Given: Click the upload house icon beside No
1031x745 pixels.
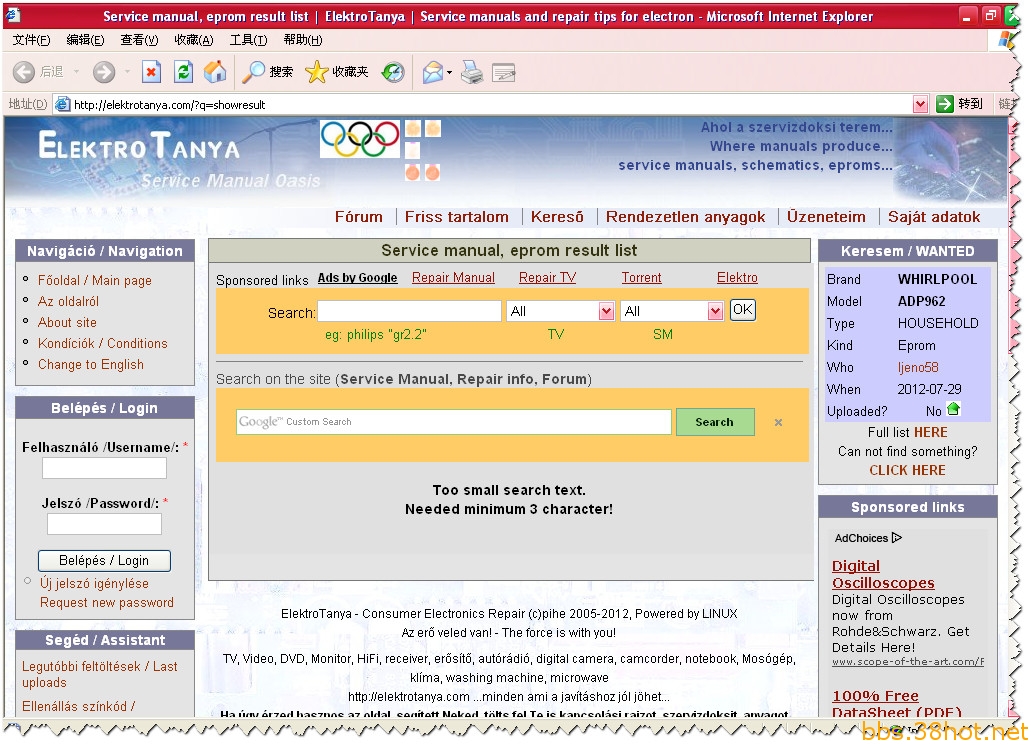Looking at the screenshot, I should point(953,409).
